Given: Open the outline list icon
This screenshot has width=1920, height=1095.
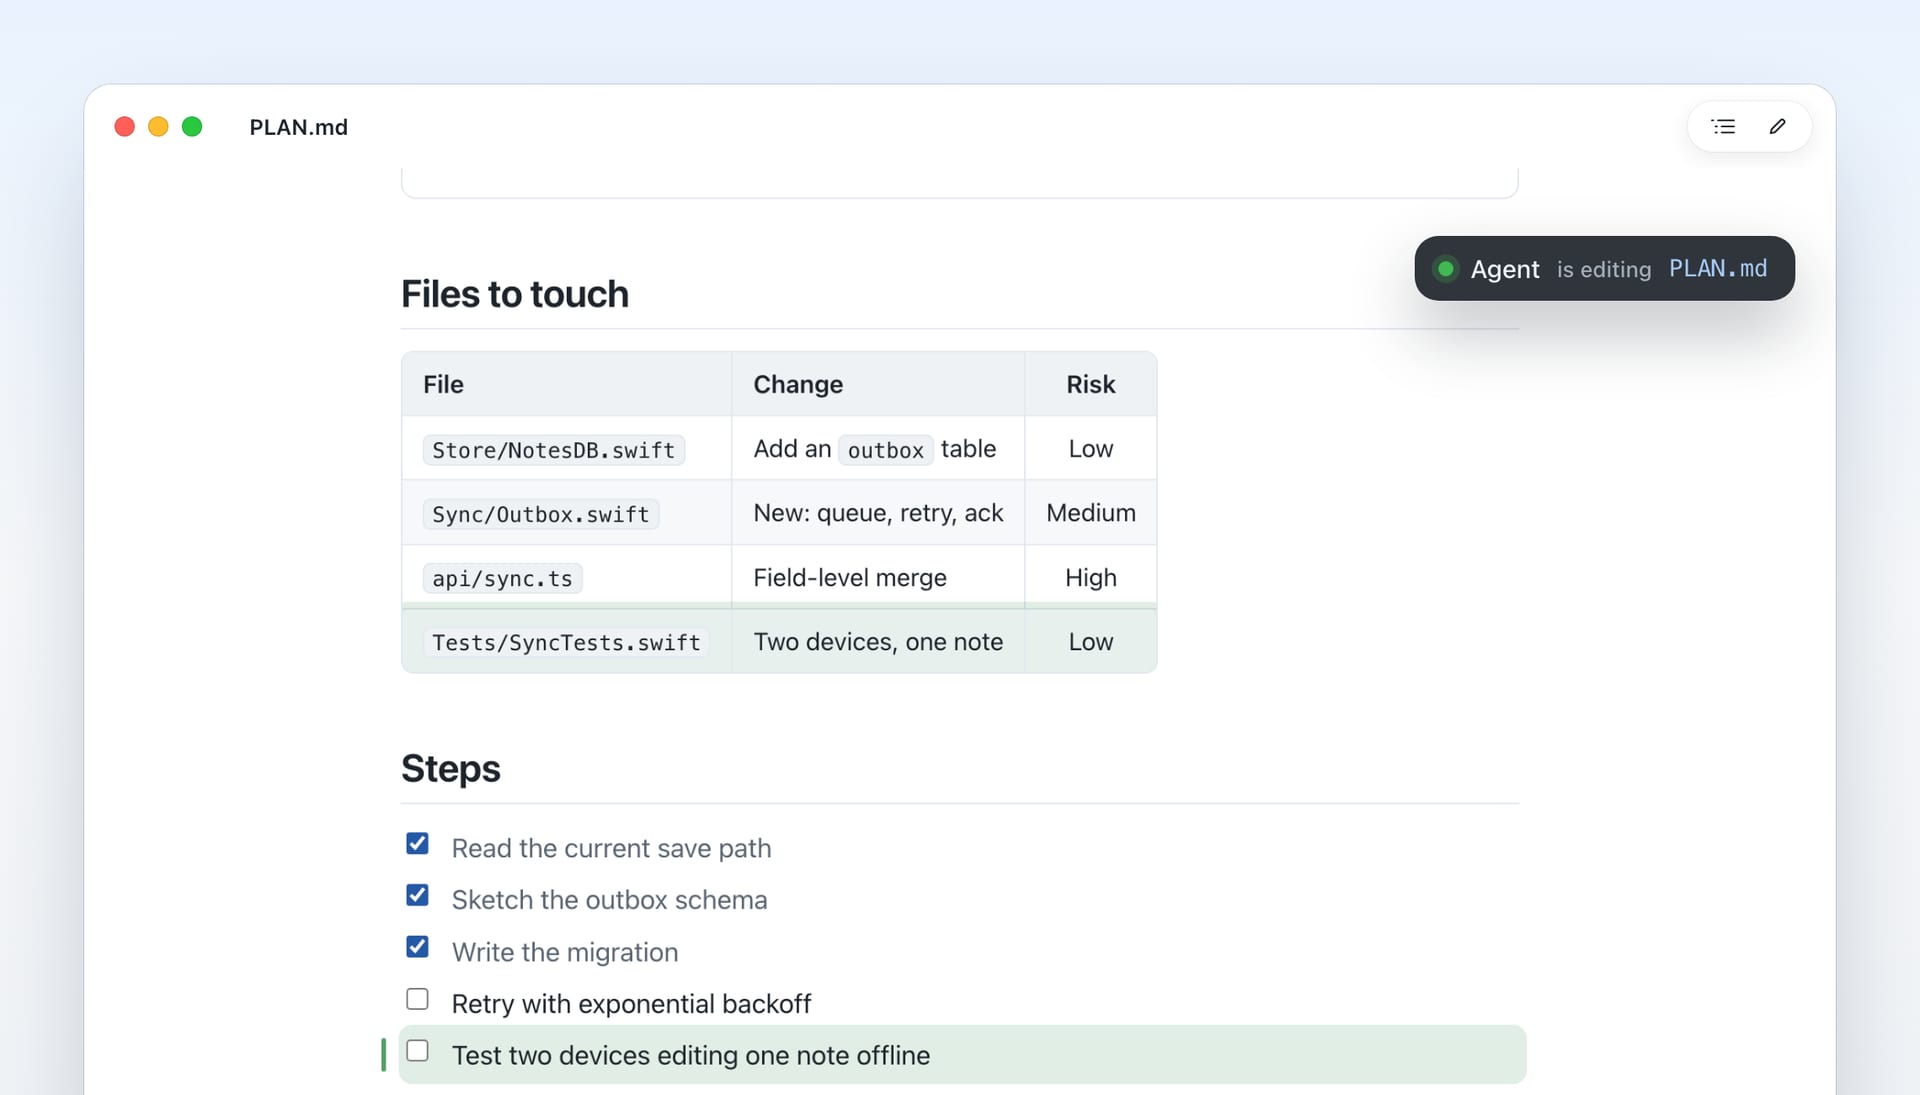Looking at the screenshot, I should pyautogui.click(x=1723, y=127).
